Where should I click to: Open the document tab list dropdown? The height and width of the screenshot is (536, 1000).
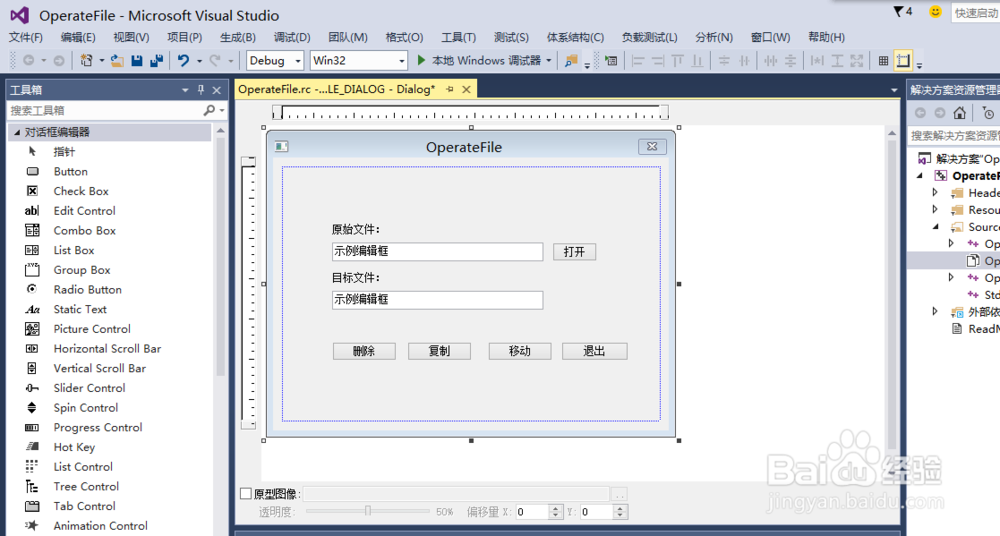[x=894, y=91]
